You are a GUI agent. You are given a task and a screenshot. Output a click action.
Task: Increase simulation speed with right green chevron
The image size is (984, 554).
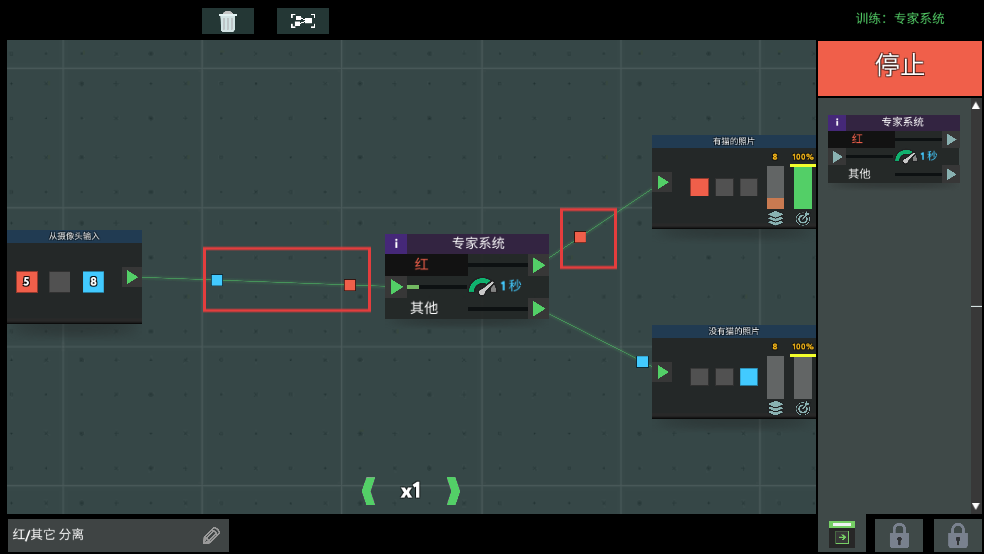coord(453,491)
